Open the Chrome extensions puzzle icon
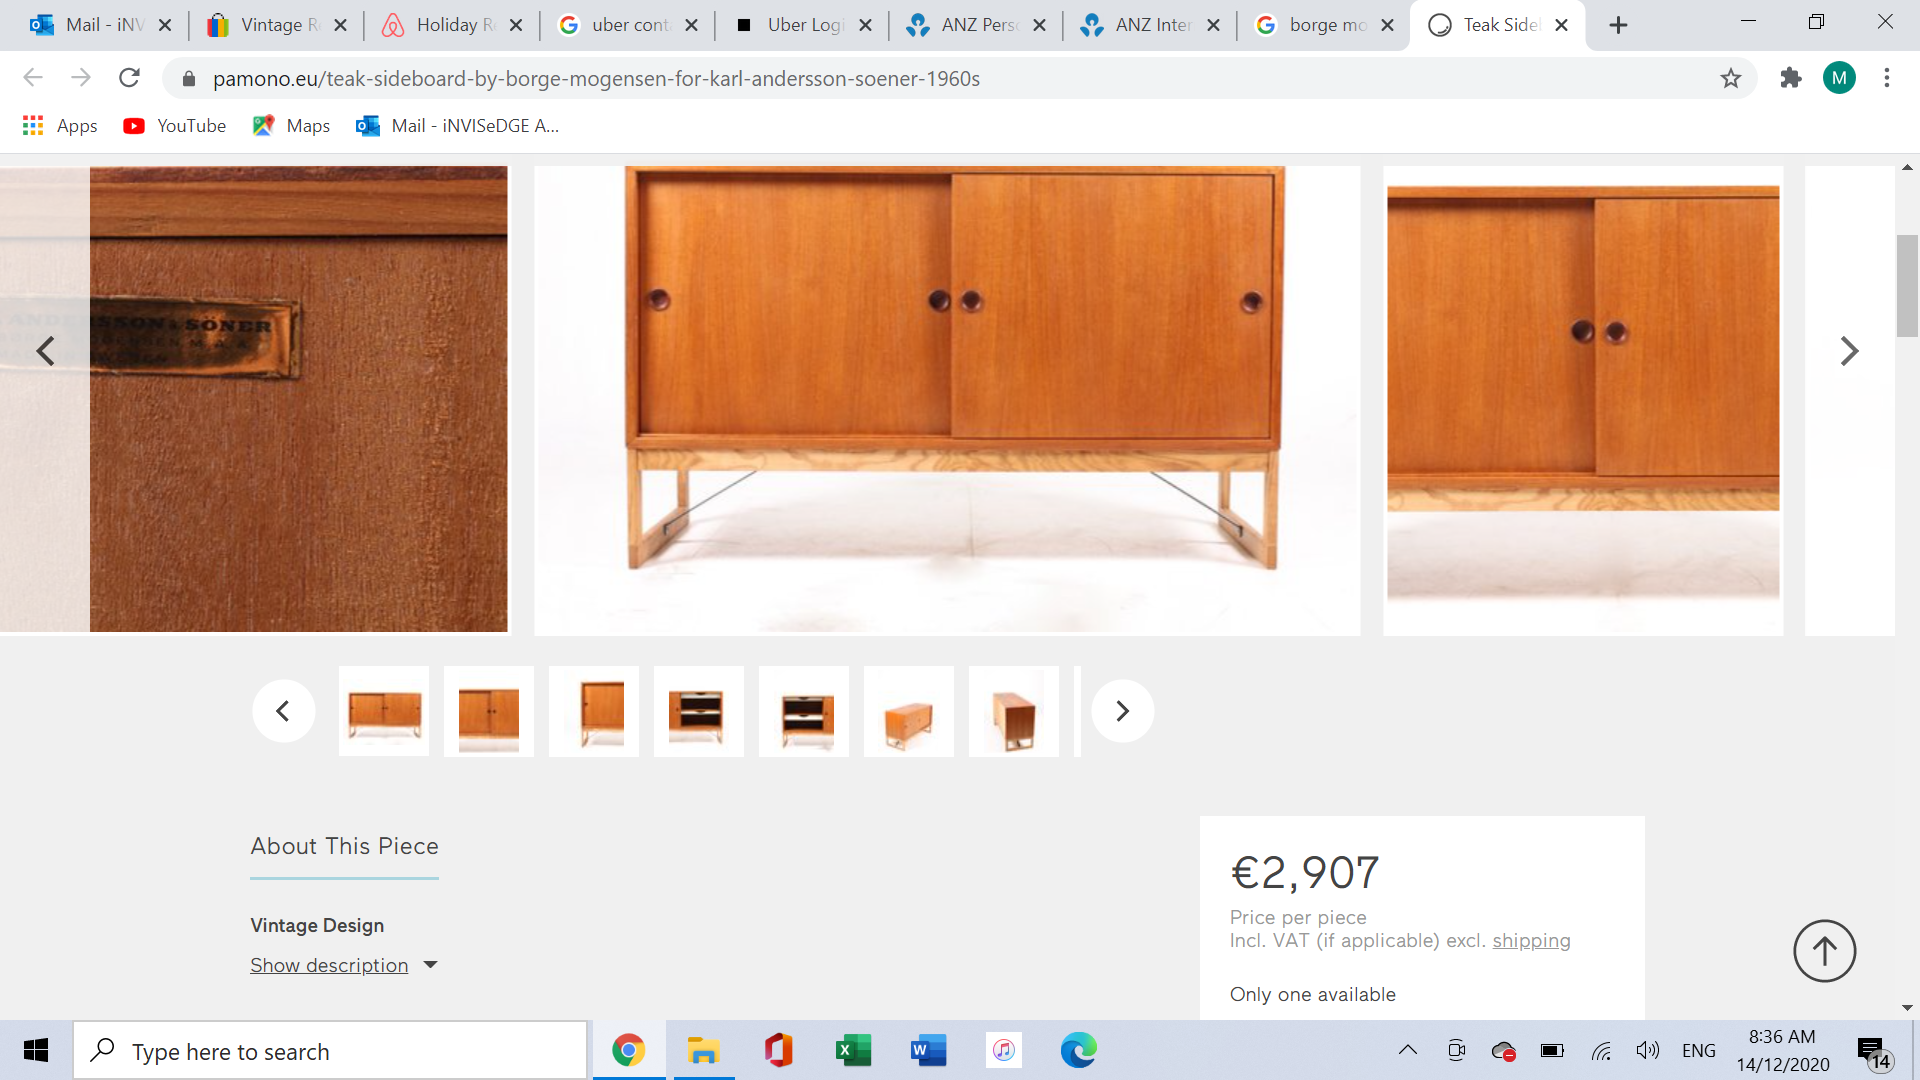Screen dimensions: 1920x1080 point(1791,78)
